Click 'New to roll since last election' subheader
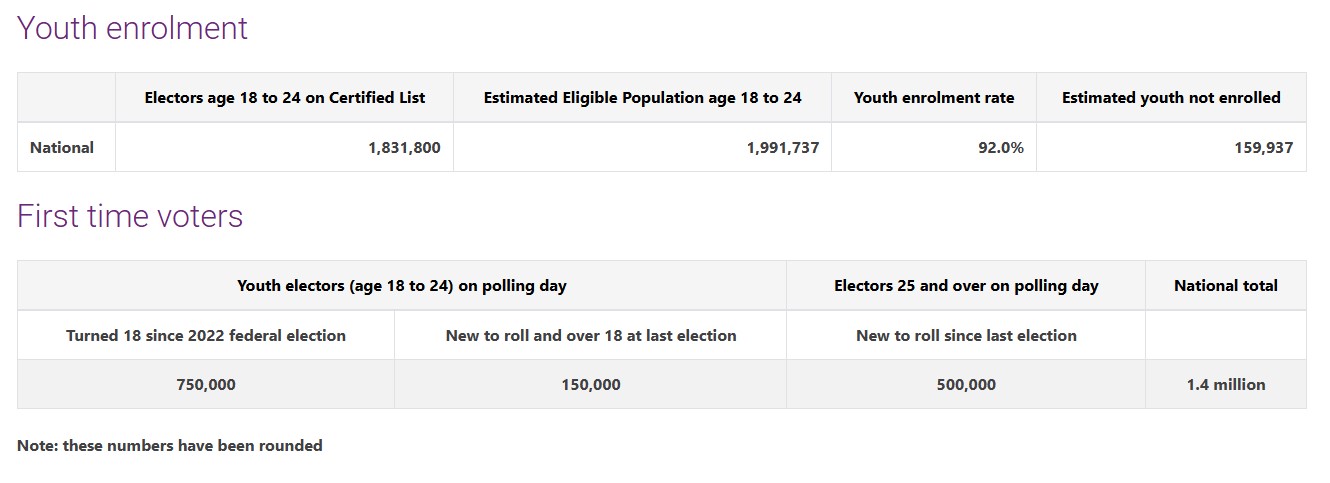1330x483 pixels. tap(966, 336)
